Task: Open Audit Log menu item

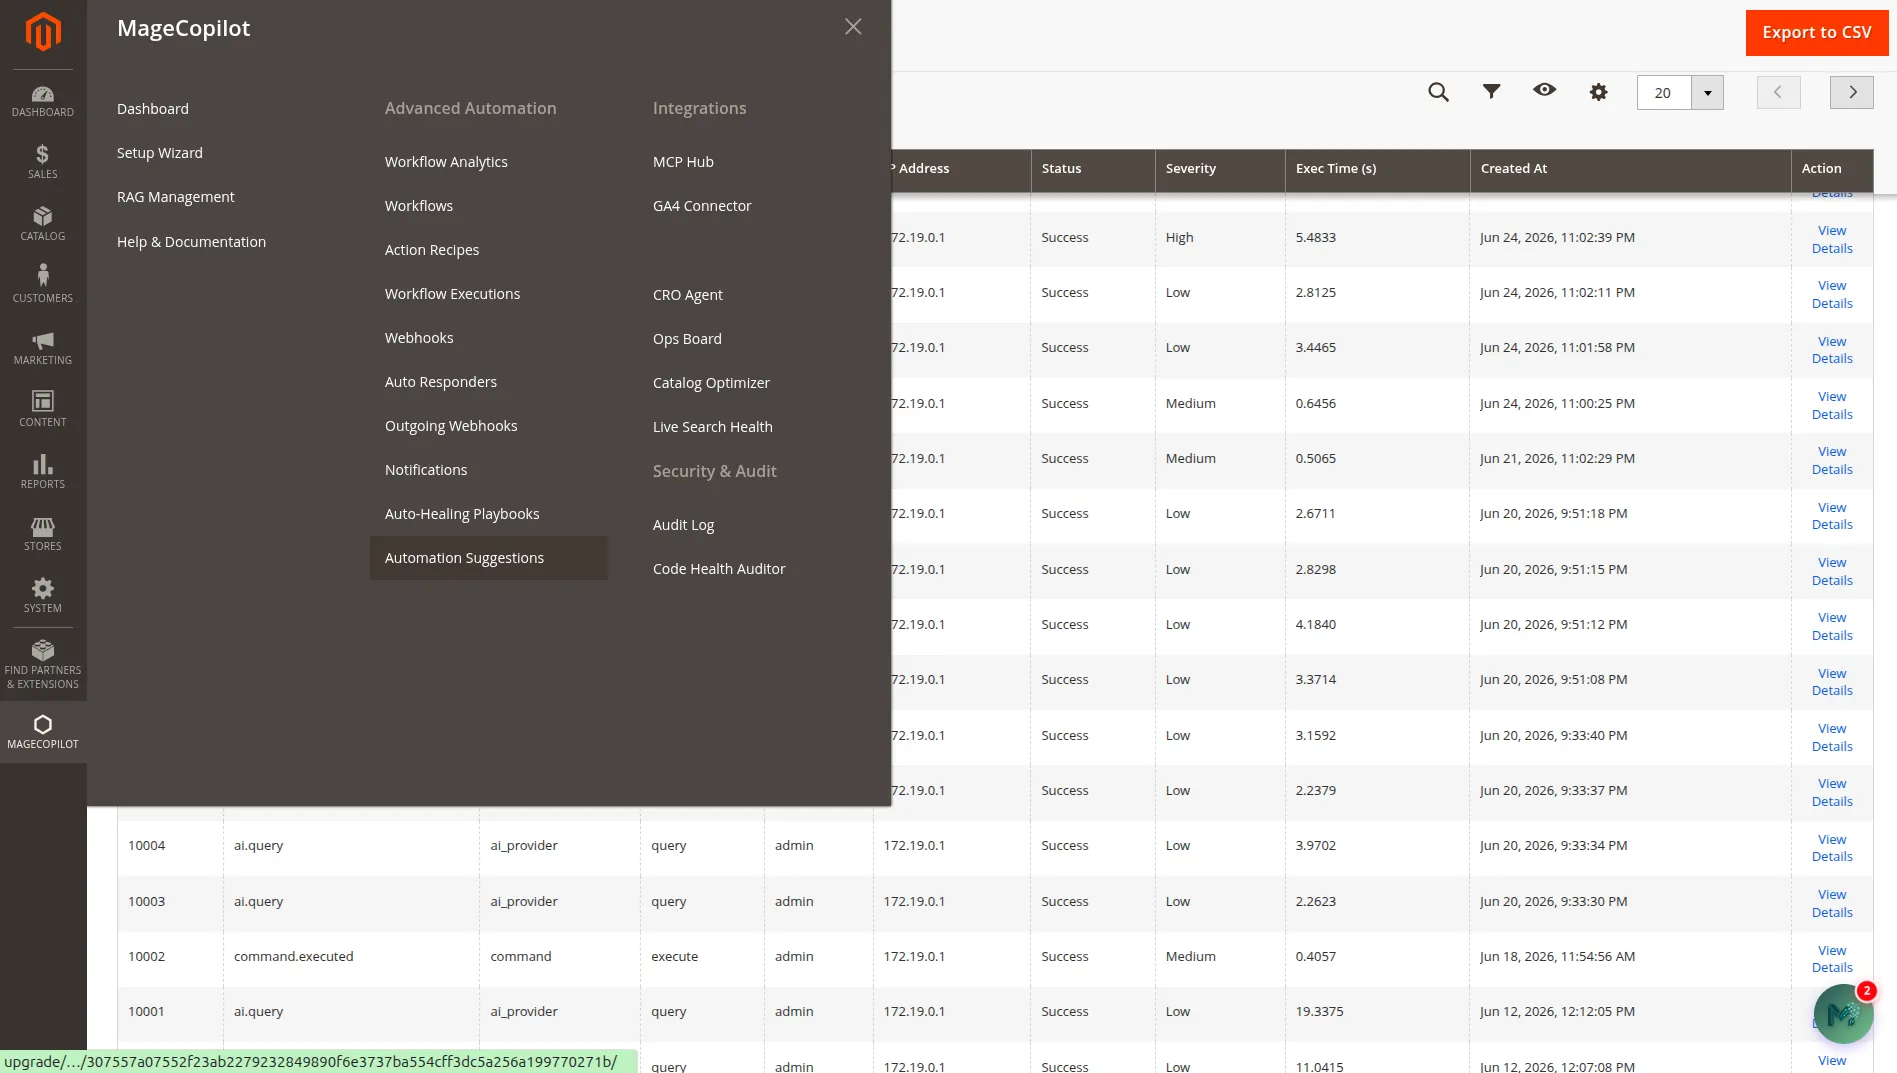Action: tap(684, 525)
